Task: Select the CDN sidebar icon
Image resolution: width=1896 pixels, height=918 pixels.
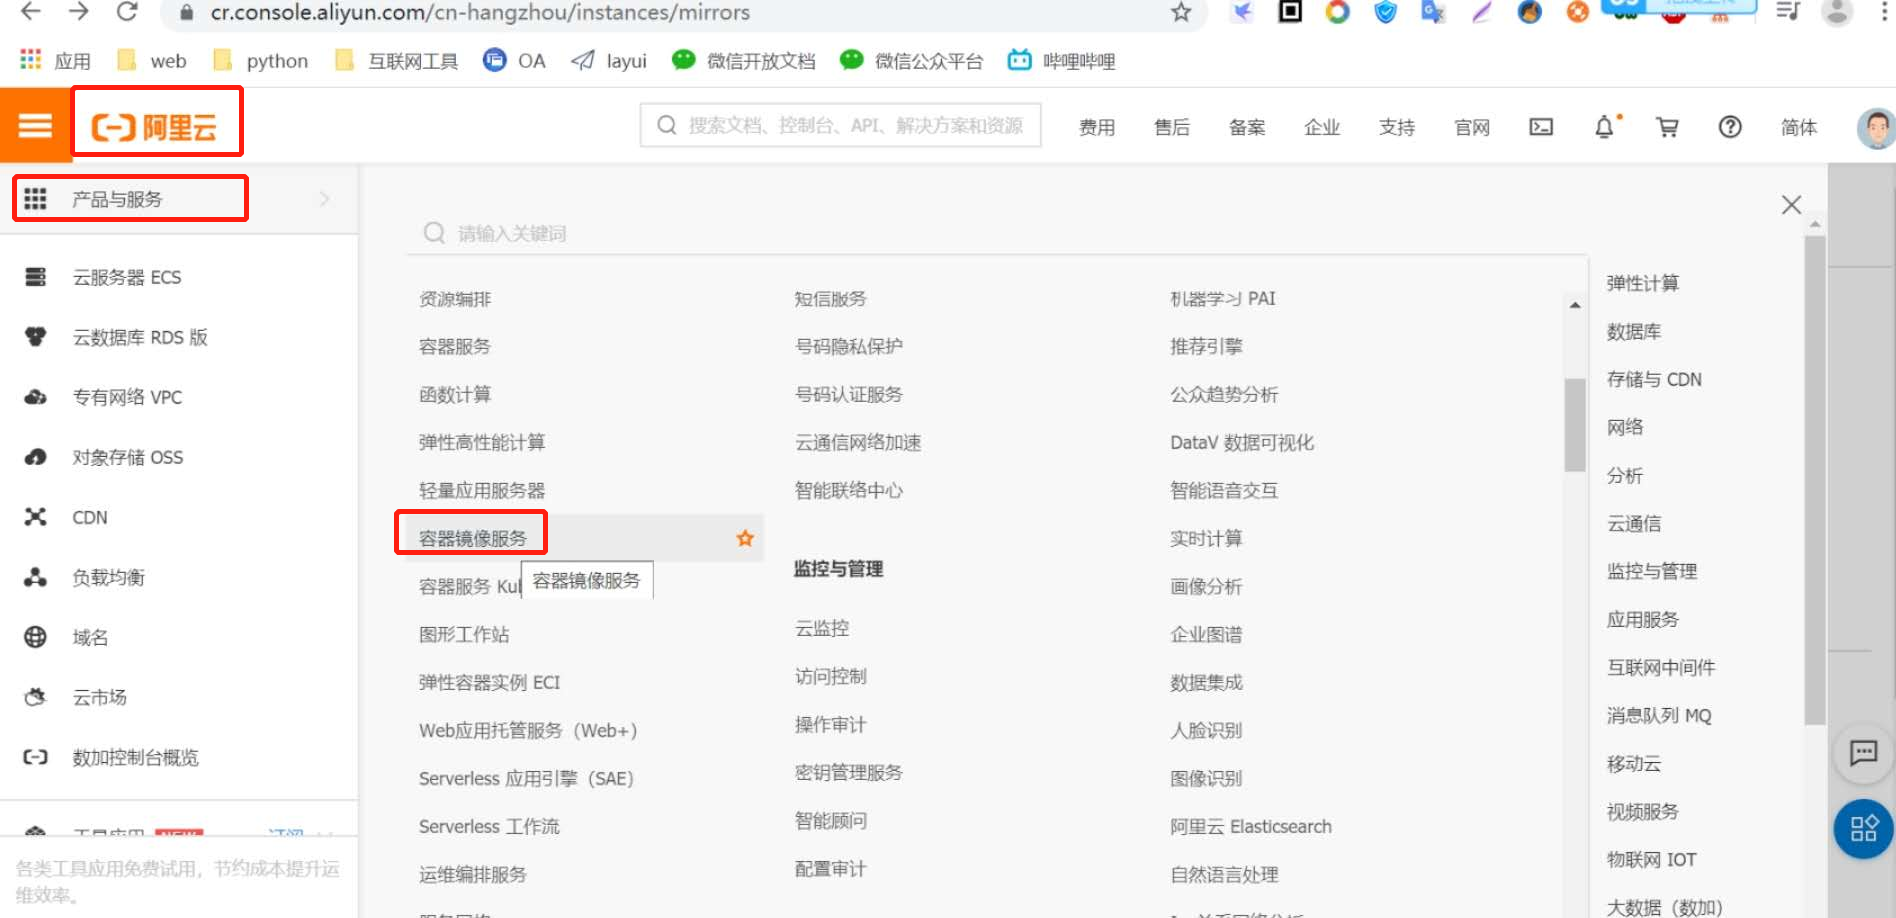Action: click(x=36, y=517)
